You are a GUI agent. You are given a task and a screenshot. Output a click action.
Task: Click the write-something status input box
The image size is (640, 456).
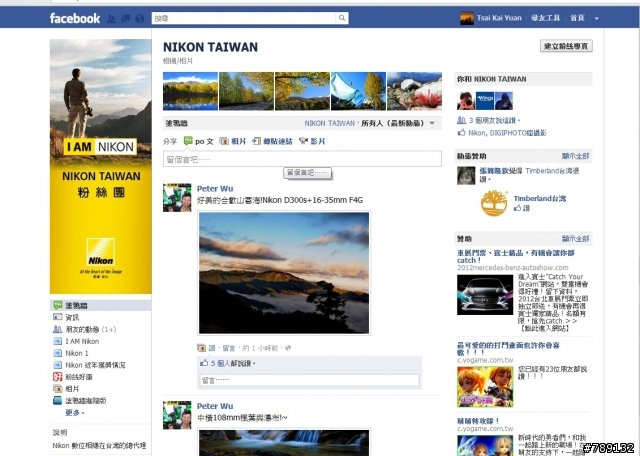(x=302, y=159)
